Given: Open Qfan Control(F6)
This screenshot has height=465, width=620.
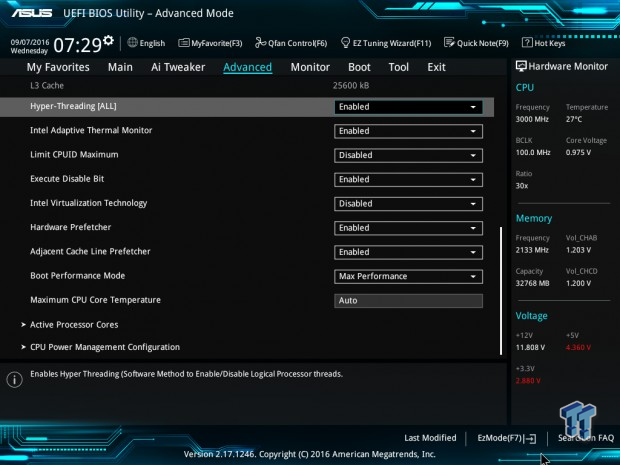Looking at the screenshot, I should coord(291,43).
